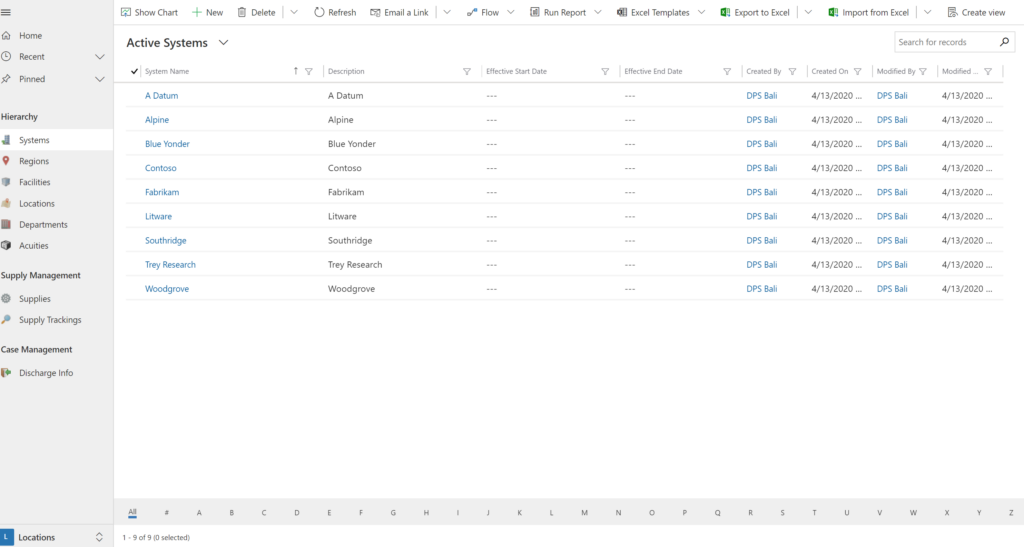Click the search magnifier icon

1004,42
